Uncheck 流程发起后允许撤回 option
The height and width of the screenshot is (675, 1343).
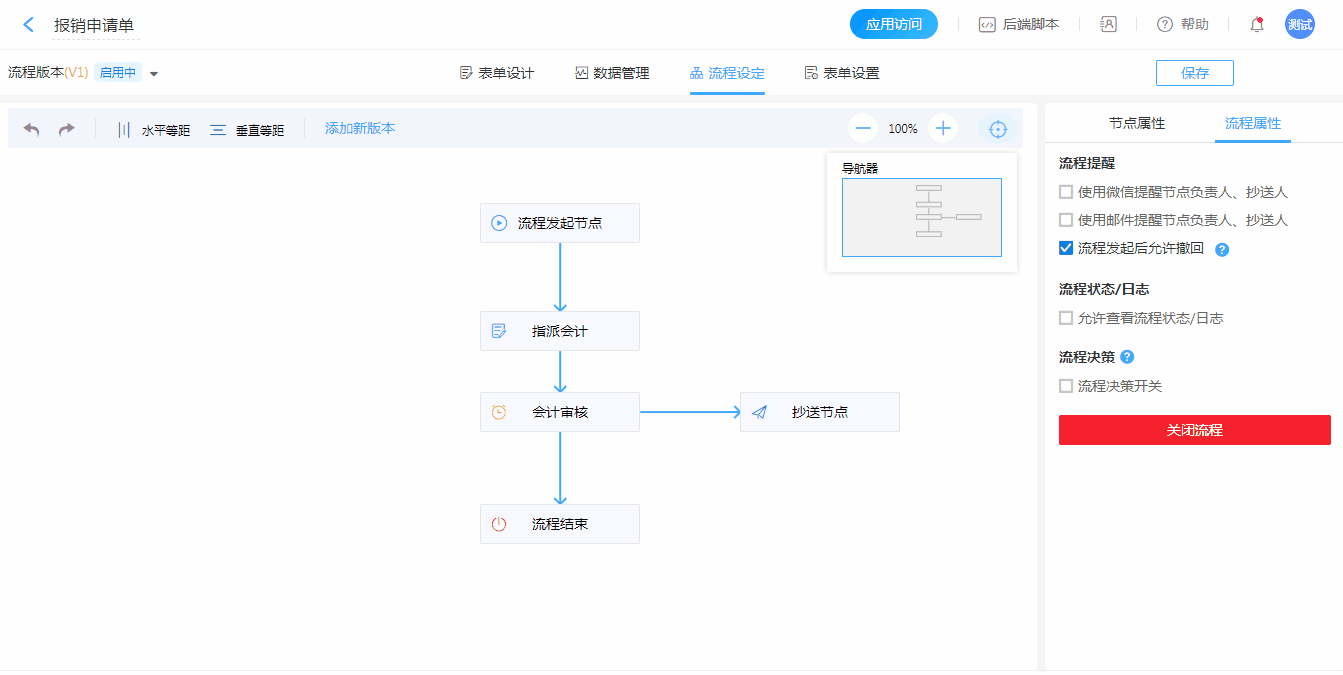coord(1066,248)
